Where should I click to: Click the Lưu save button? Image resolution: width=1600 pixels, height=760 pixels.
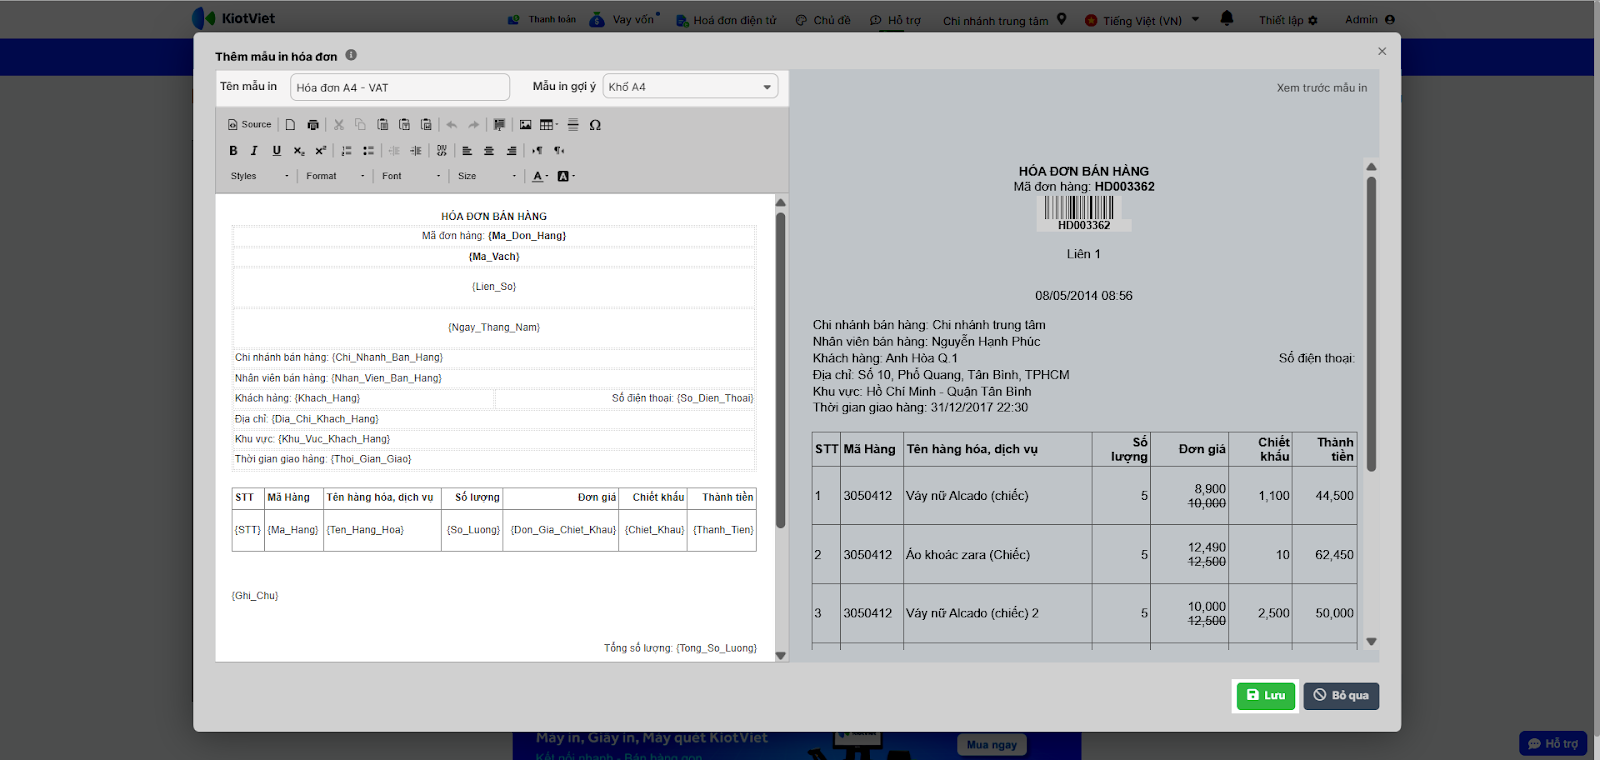1266,696
